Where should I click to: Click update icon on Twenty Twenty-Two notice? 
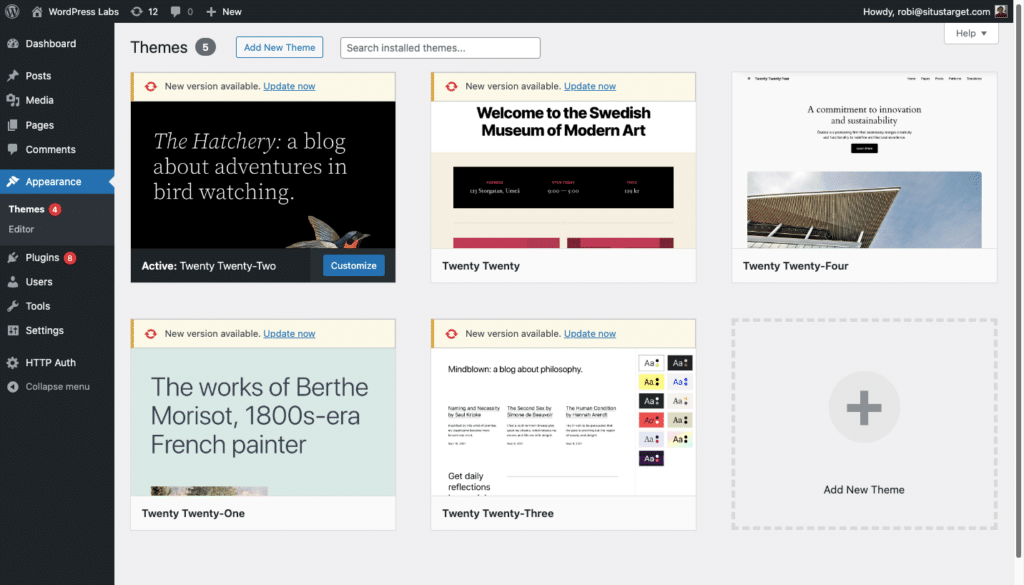click(151, 86)
